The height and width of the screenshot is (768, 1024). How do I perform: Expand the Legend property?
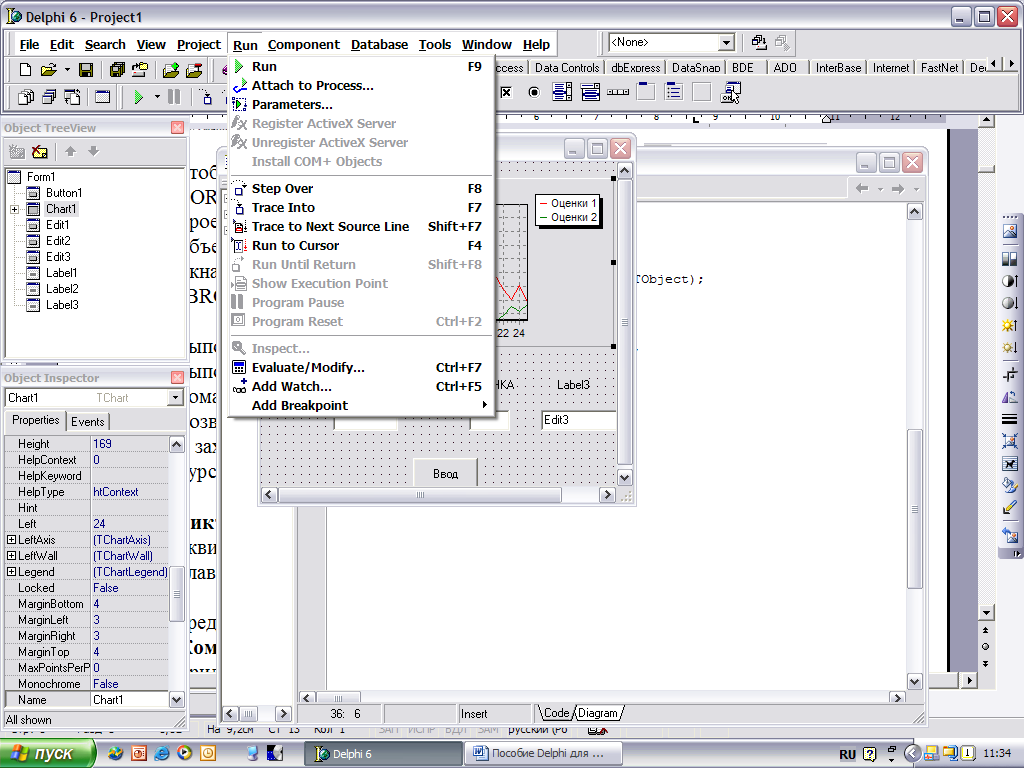11,572
